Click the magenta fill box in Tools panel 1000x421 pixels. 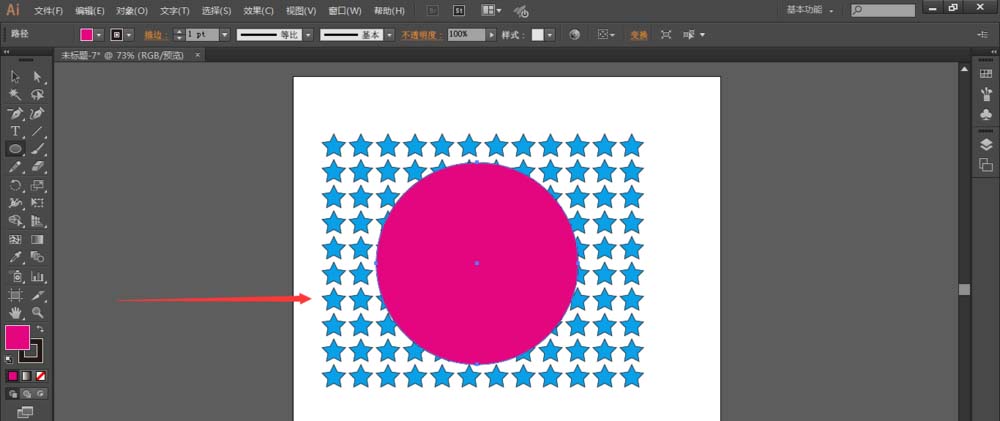point(17,337)
